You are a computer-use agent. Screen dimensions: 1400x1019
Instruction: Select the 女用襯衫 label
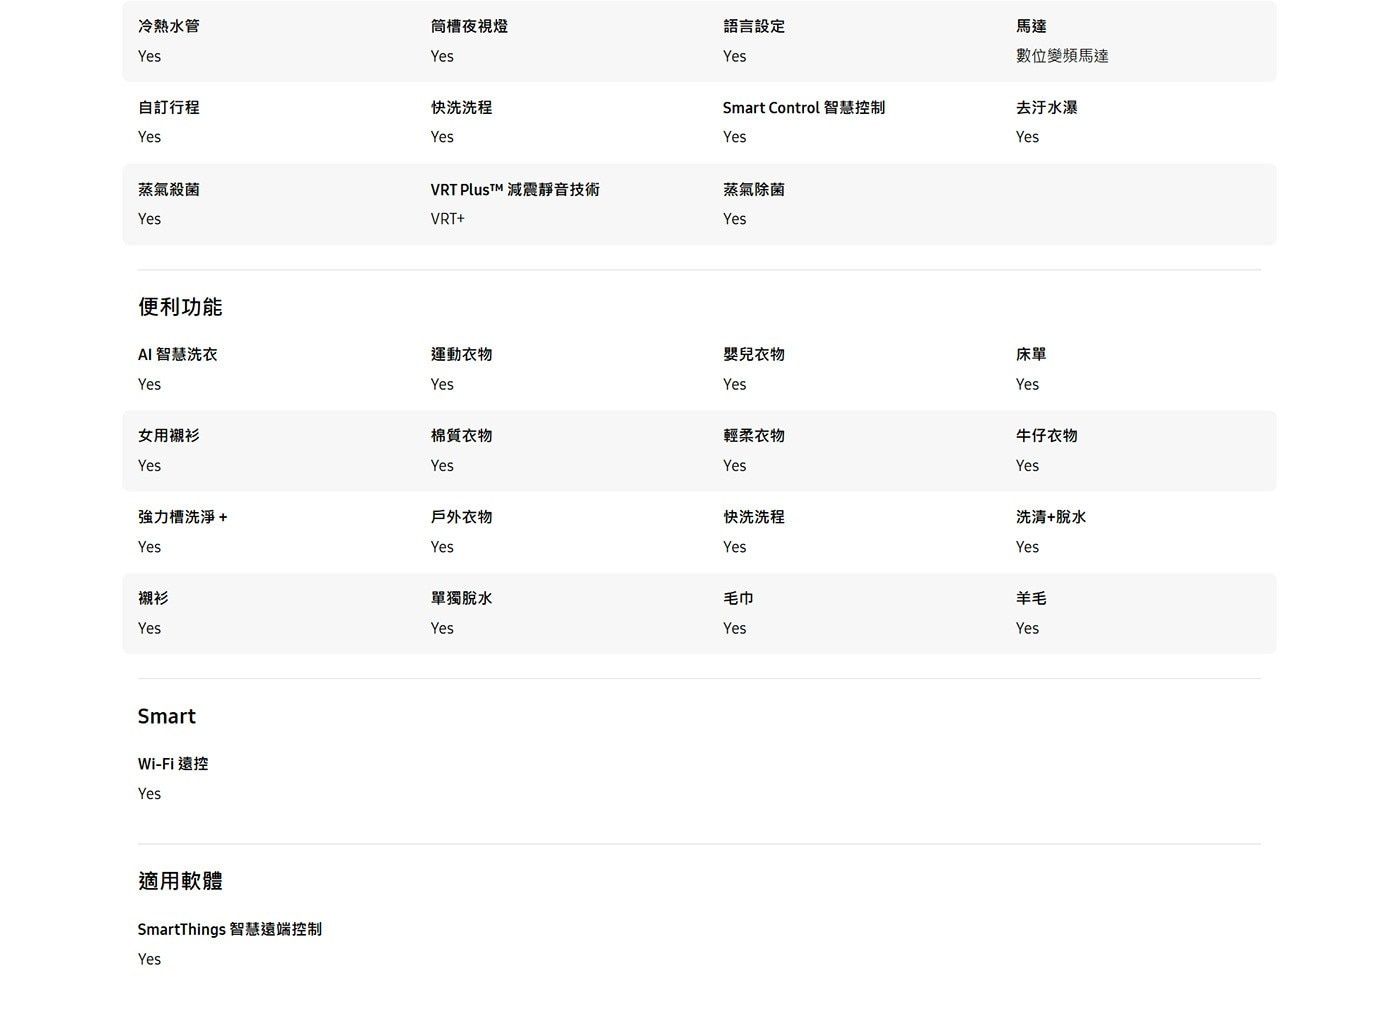[x=169, y=435]
